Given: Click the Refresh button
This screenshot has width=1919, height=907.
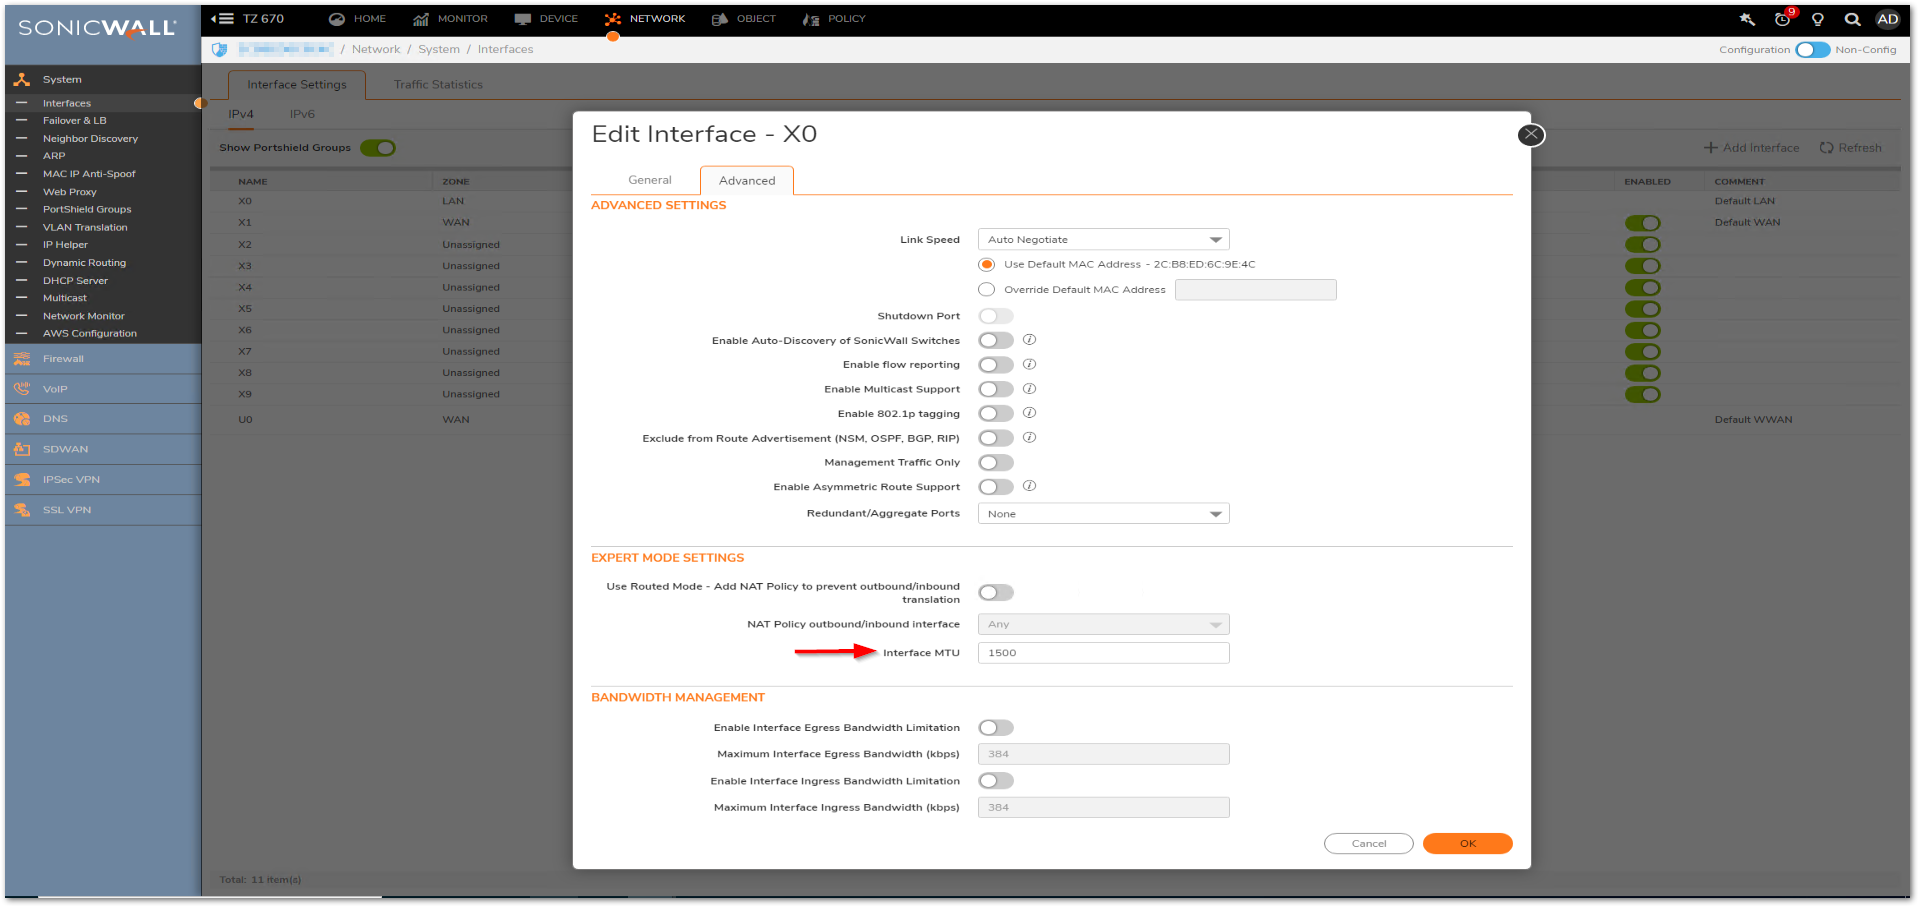Looking at the screenshot, I should click(1851, 148).
